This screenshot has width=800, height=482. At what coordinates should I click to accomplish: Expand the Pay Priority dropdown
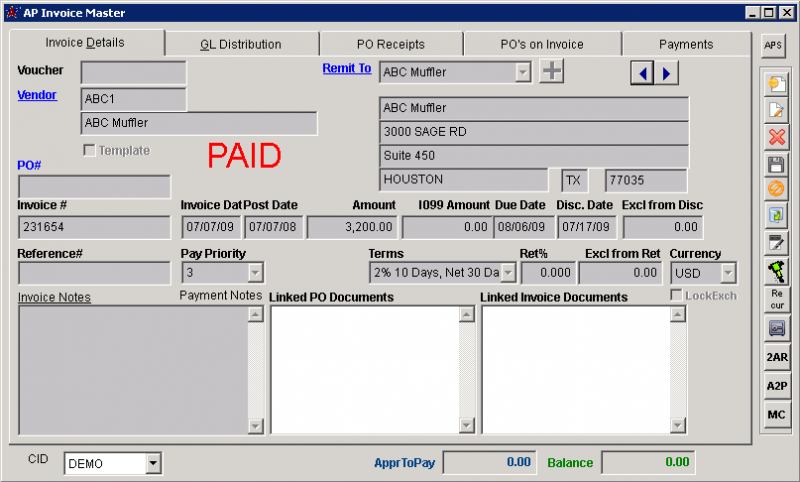(255, 272)
